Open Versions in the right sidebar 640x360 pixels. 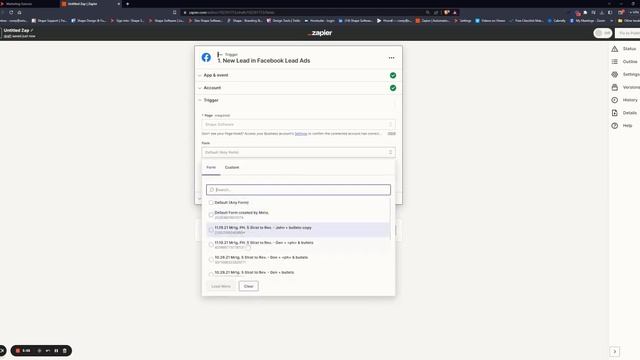[624, 87]
